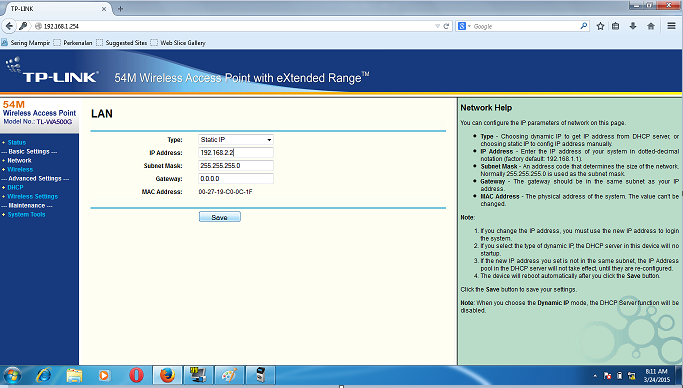Click the reload page icon
Image resolution: width=683 pixels, height=388 pixels.
(446, 26)
